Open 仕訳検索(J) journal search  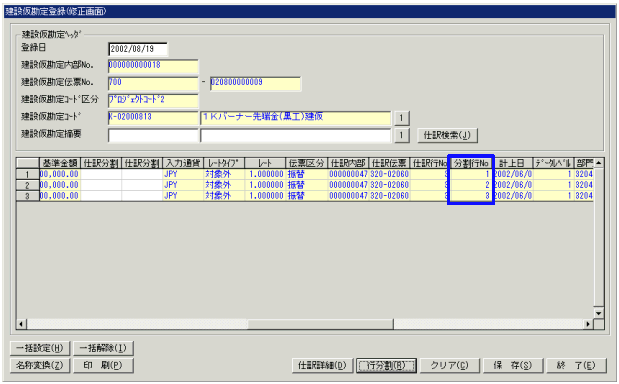[447, 135]
